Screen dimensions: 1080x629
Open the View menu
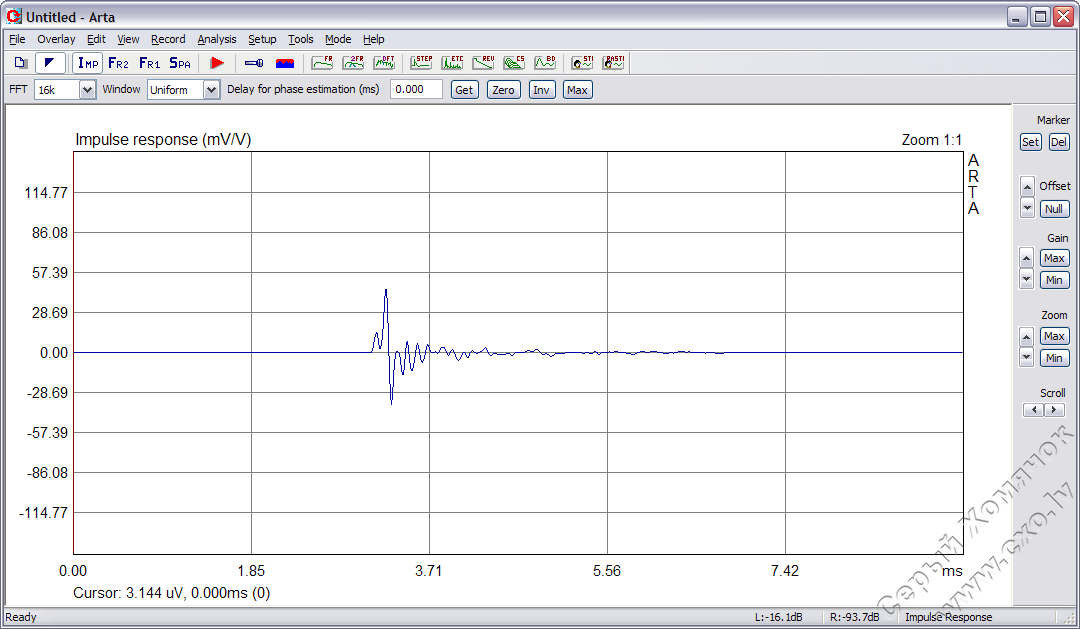point(128,39)
